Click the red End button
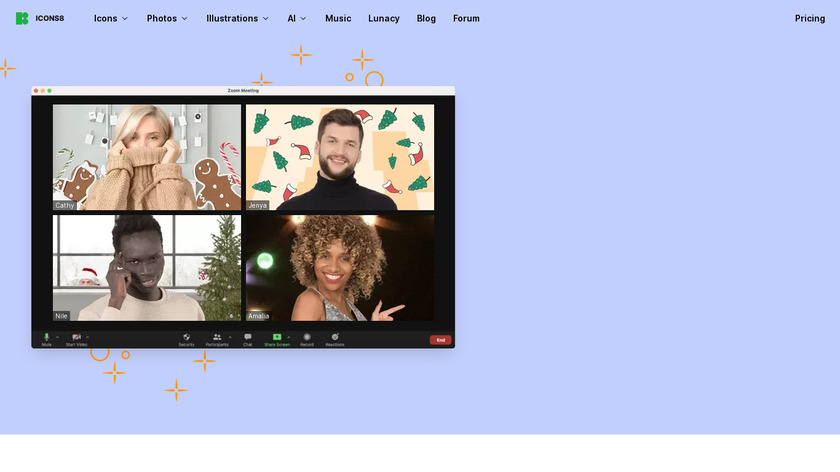Image resolution: width=840 pixels, height=472 pixels. pos(440,340)
